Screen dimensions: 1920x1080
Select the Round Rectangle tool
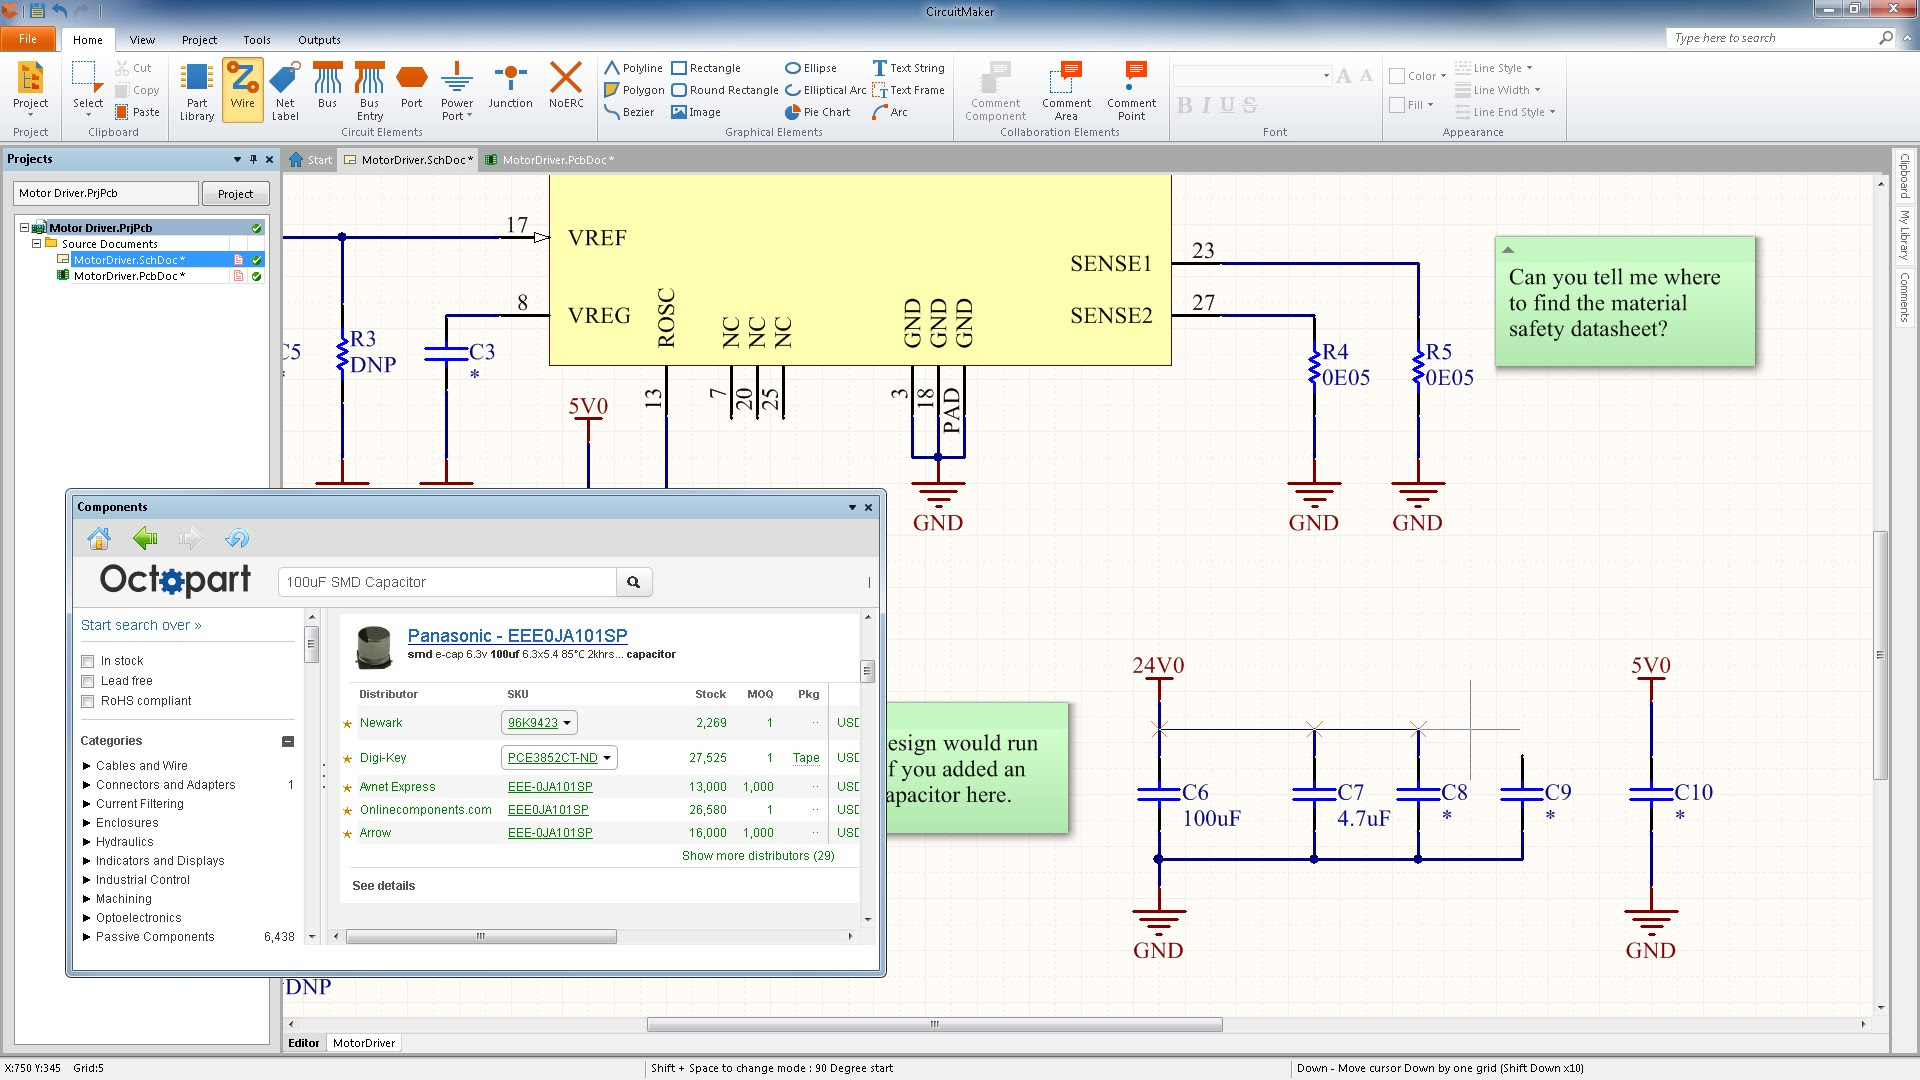pyautogui.click(x=725, y=90)
